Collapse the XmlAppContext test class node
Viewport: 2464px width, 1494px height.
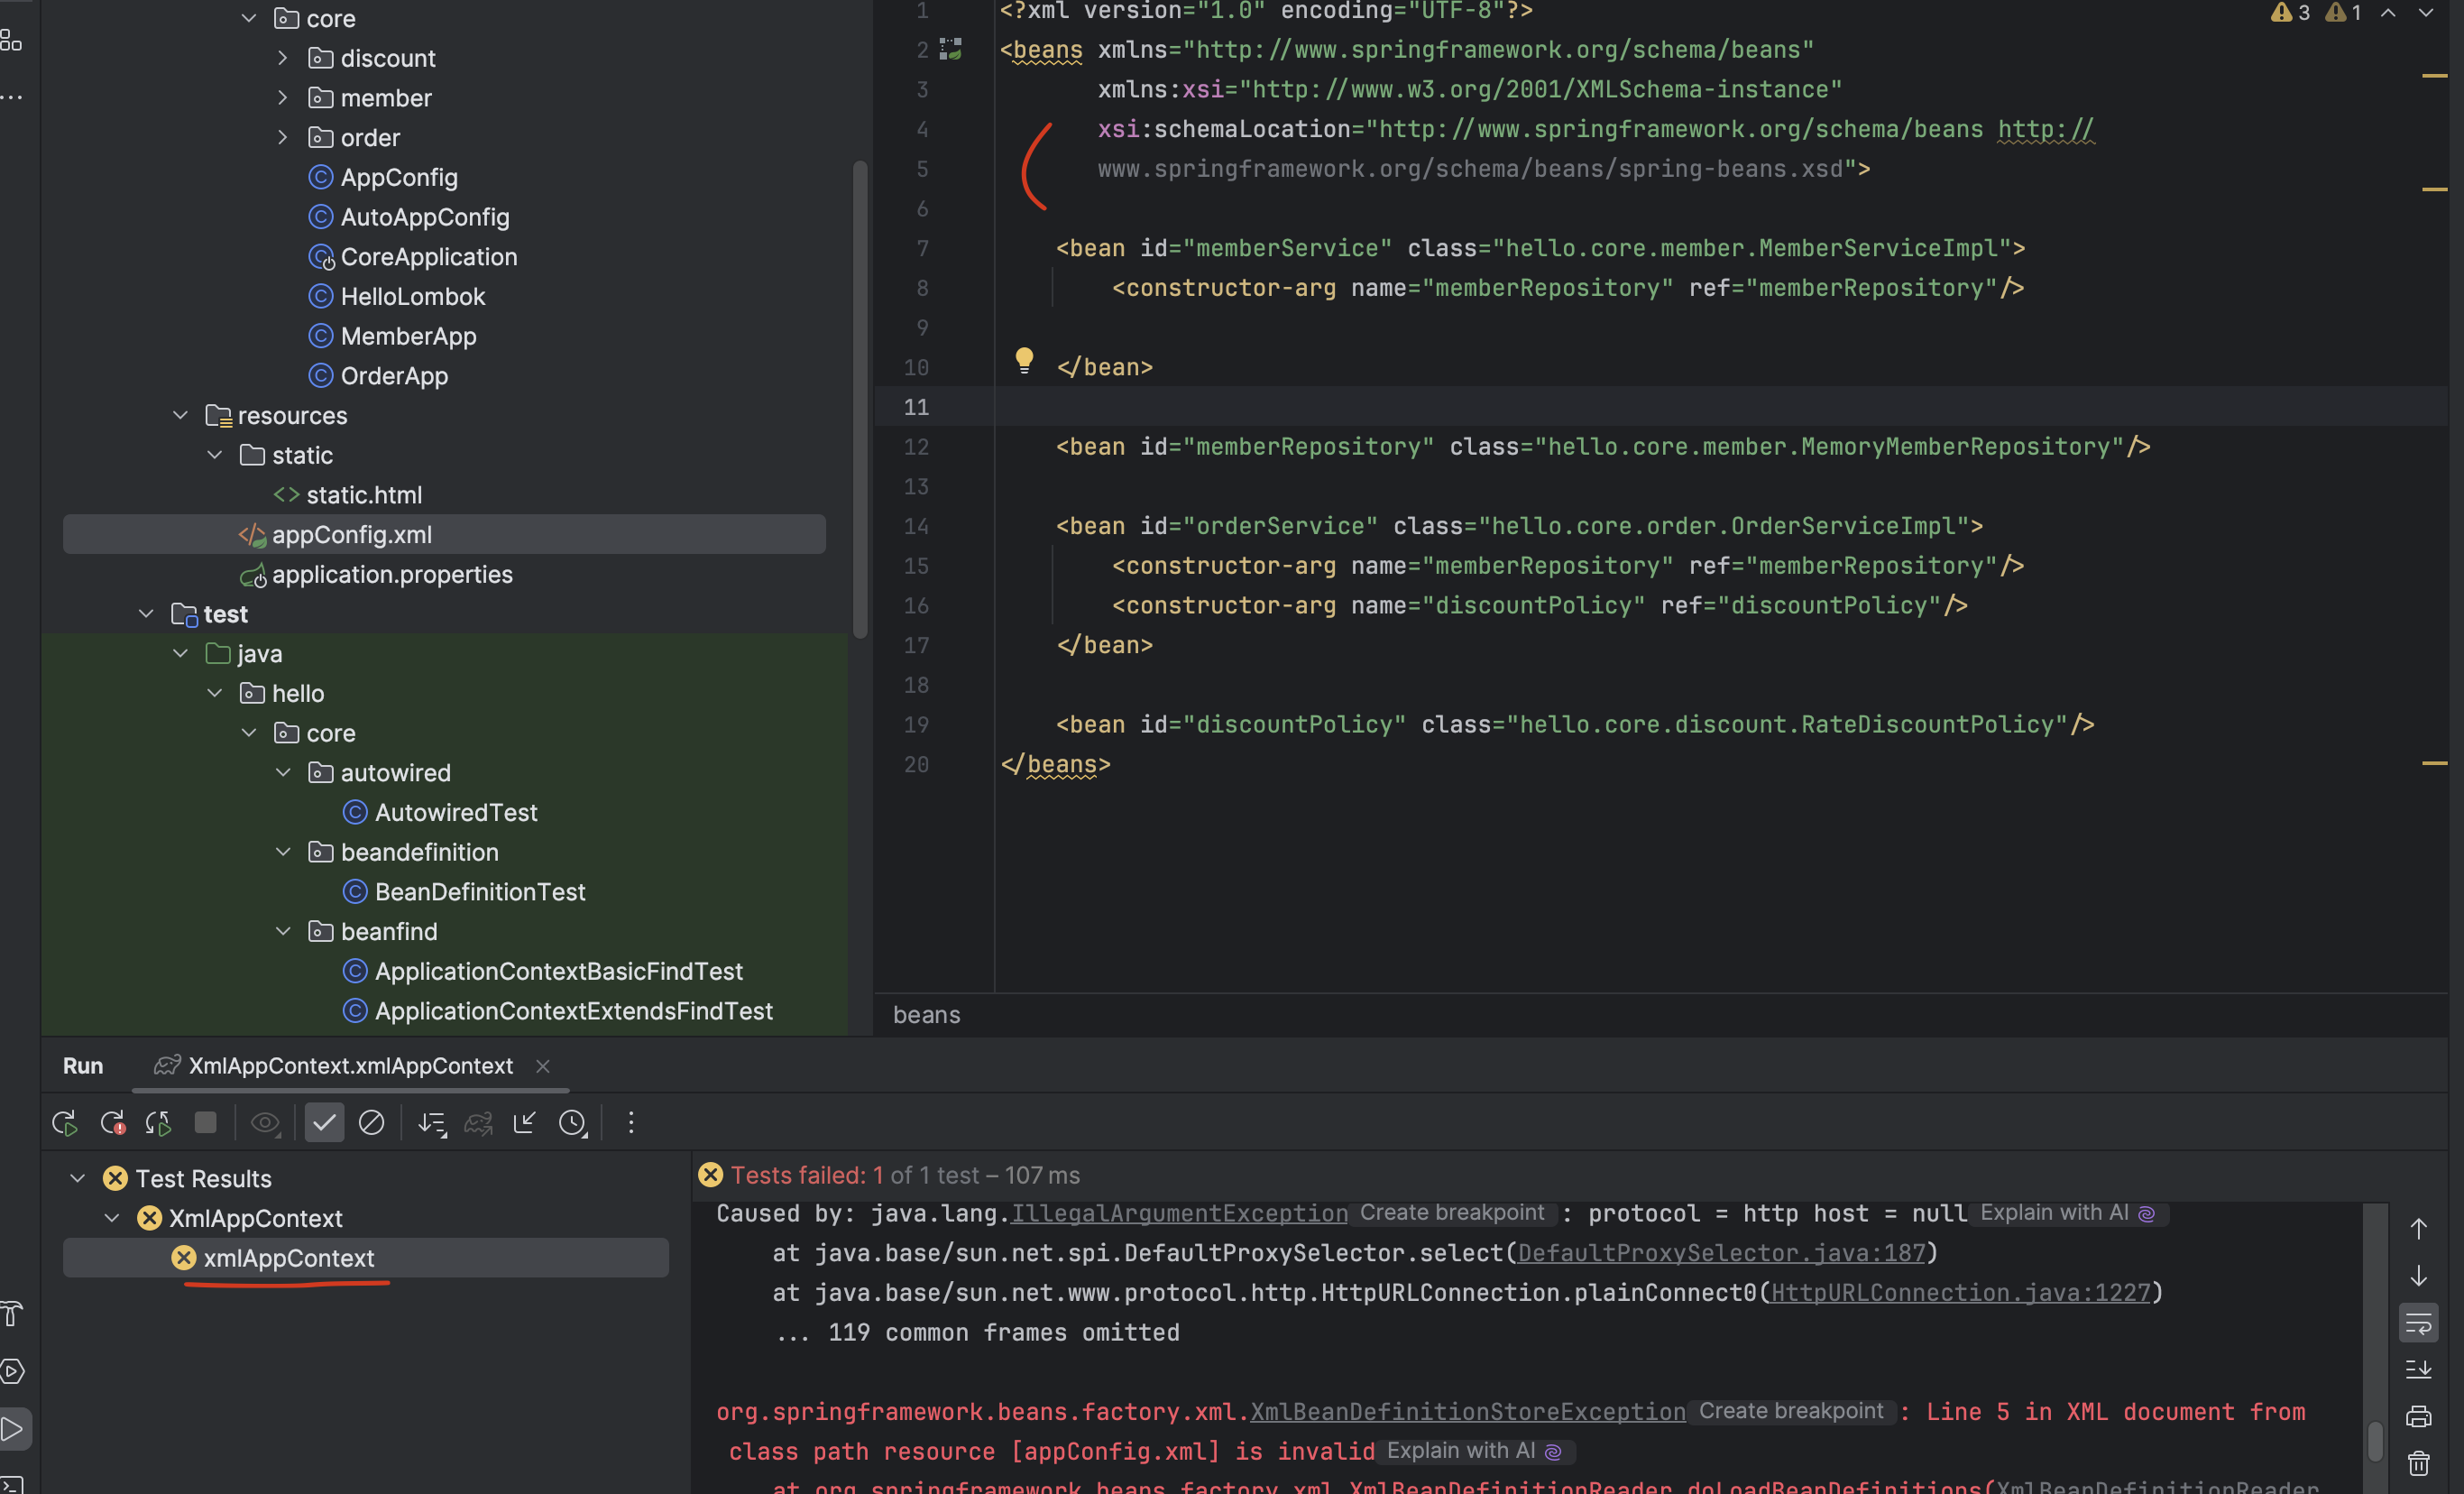point(112,1219)
